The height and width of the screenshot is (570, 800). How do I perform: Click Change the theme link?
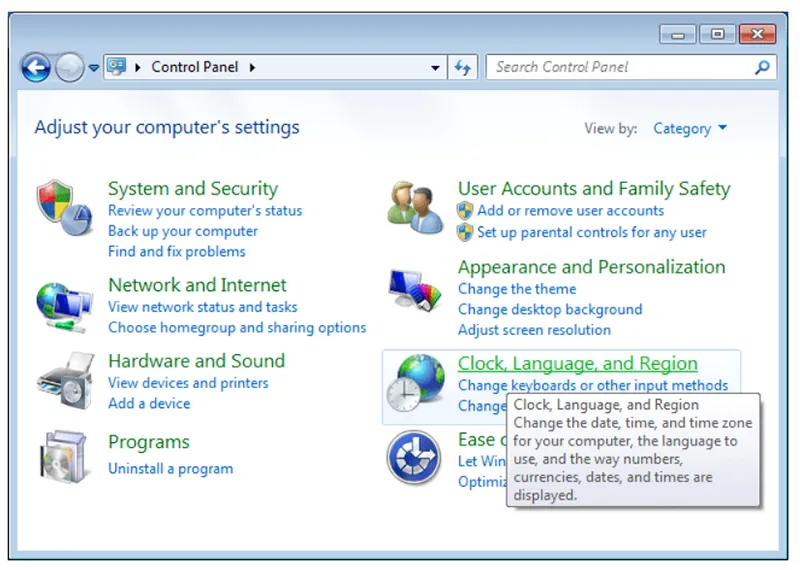click(517, 289)
